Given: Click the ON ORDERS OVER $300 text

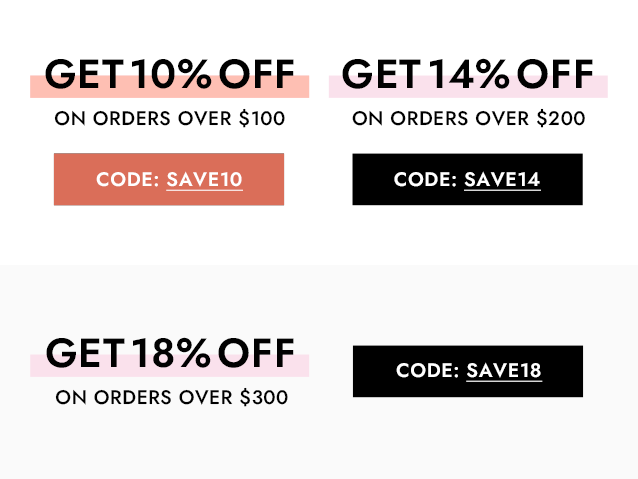Looking at the screenshot, I should [172, 397].
